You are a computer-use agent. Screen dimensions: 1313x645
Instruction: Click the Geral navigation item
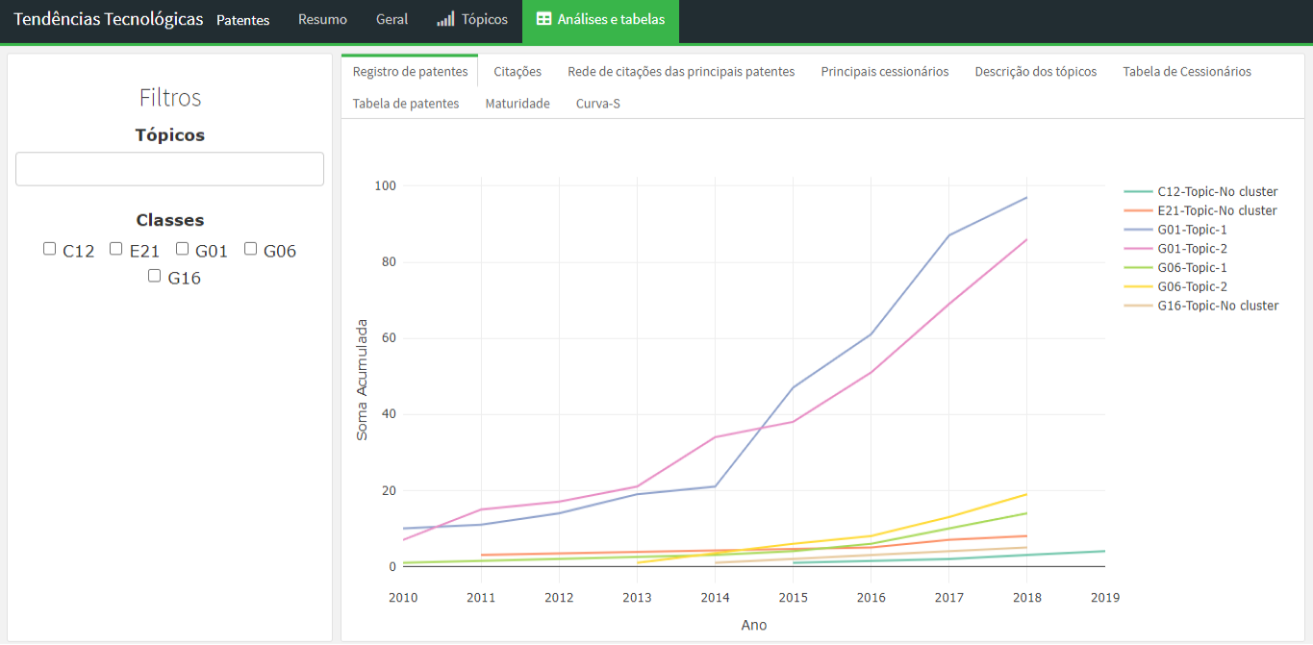[392, 20]
